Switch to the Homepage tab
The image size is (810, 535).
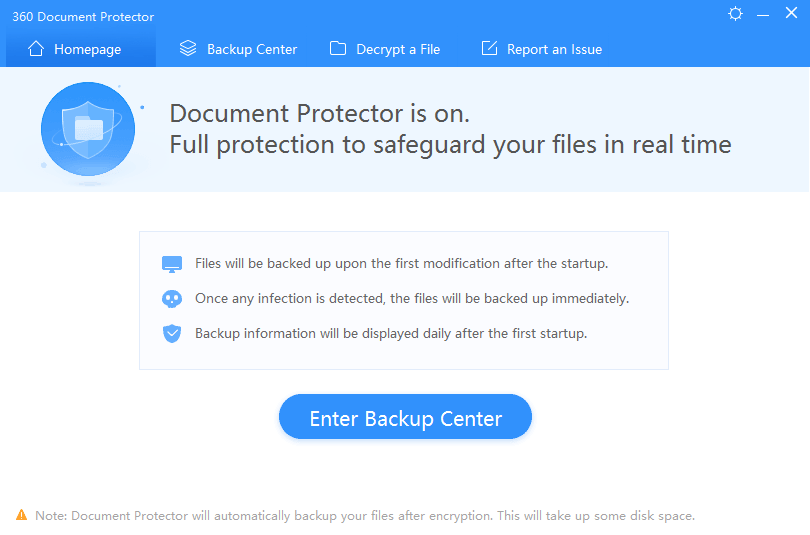click(75, 49)
